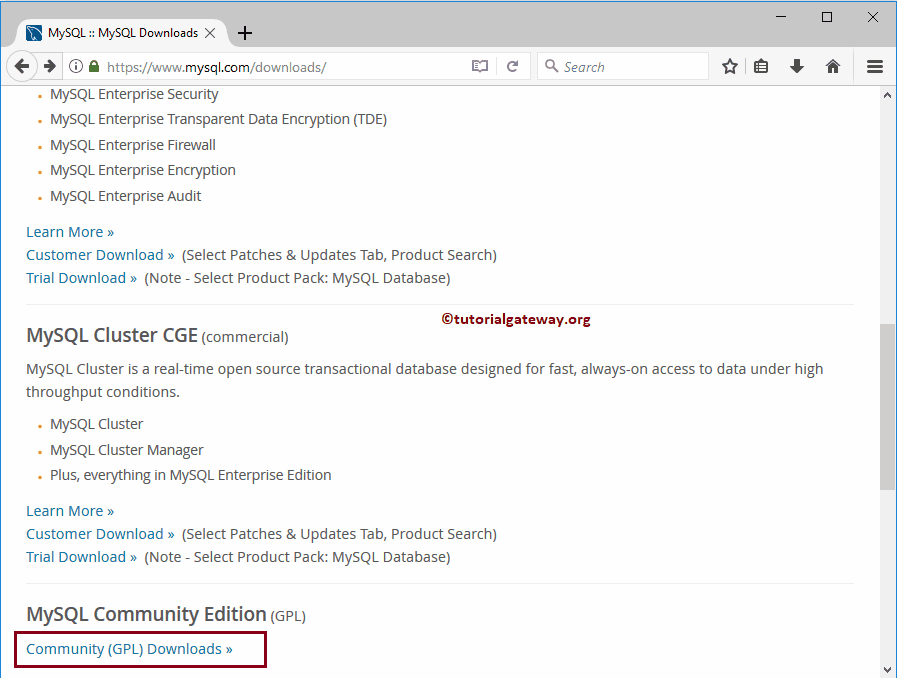The height and width of the screenshot is (678, 897).
Task: Show your bookmarks with the clipboard icon
Action: [x=762, y=66]
